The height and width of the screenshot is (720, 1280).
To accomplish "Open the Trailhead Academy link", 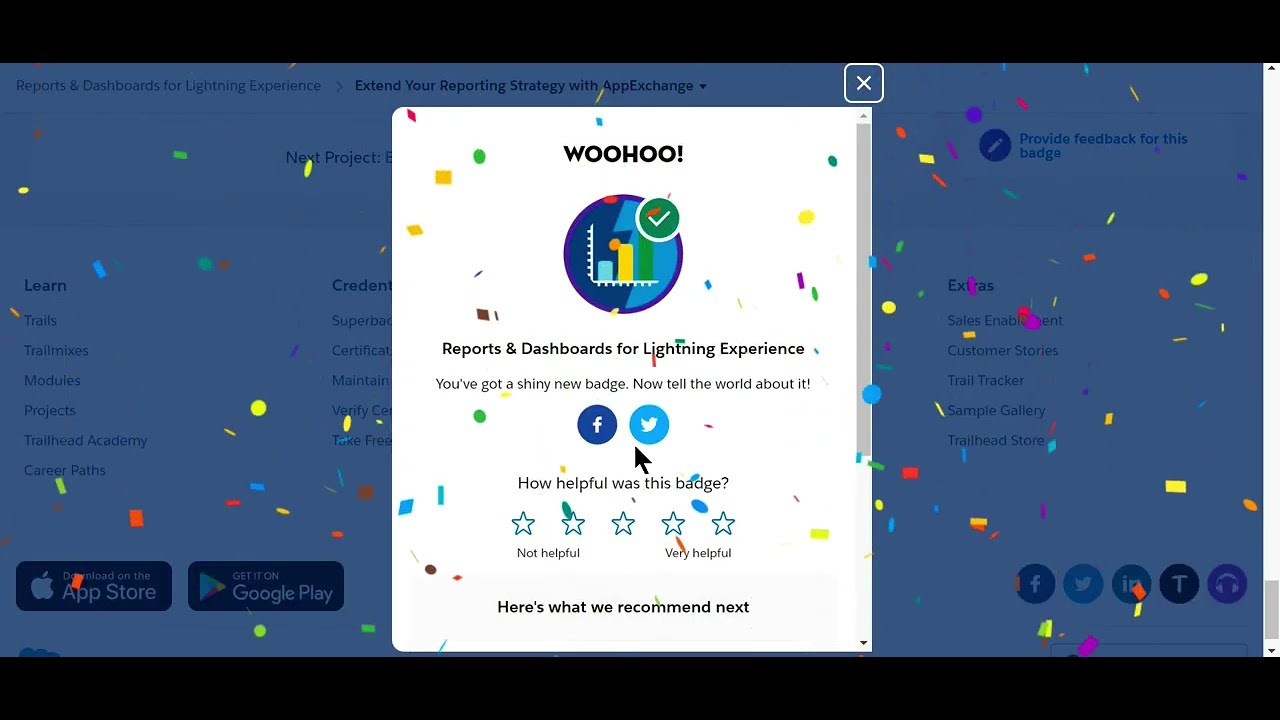I will pyautogui.click(x=85, y=440).
